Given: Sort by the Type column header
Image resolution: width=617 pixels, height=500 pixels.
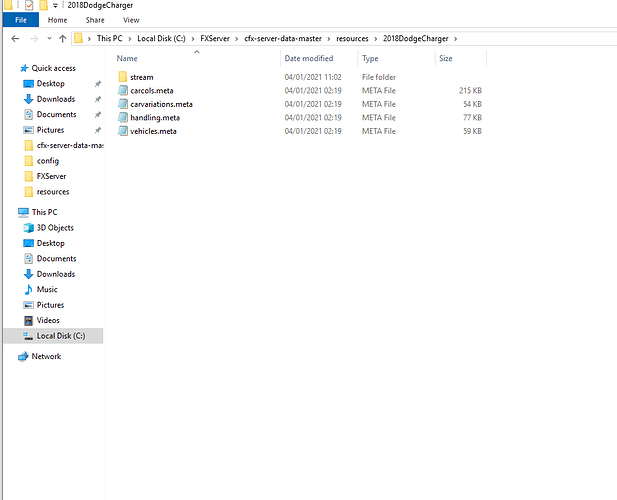Looking at the screenshot, I should click(x=370, y=59).
